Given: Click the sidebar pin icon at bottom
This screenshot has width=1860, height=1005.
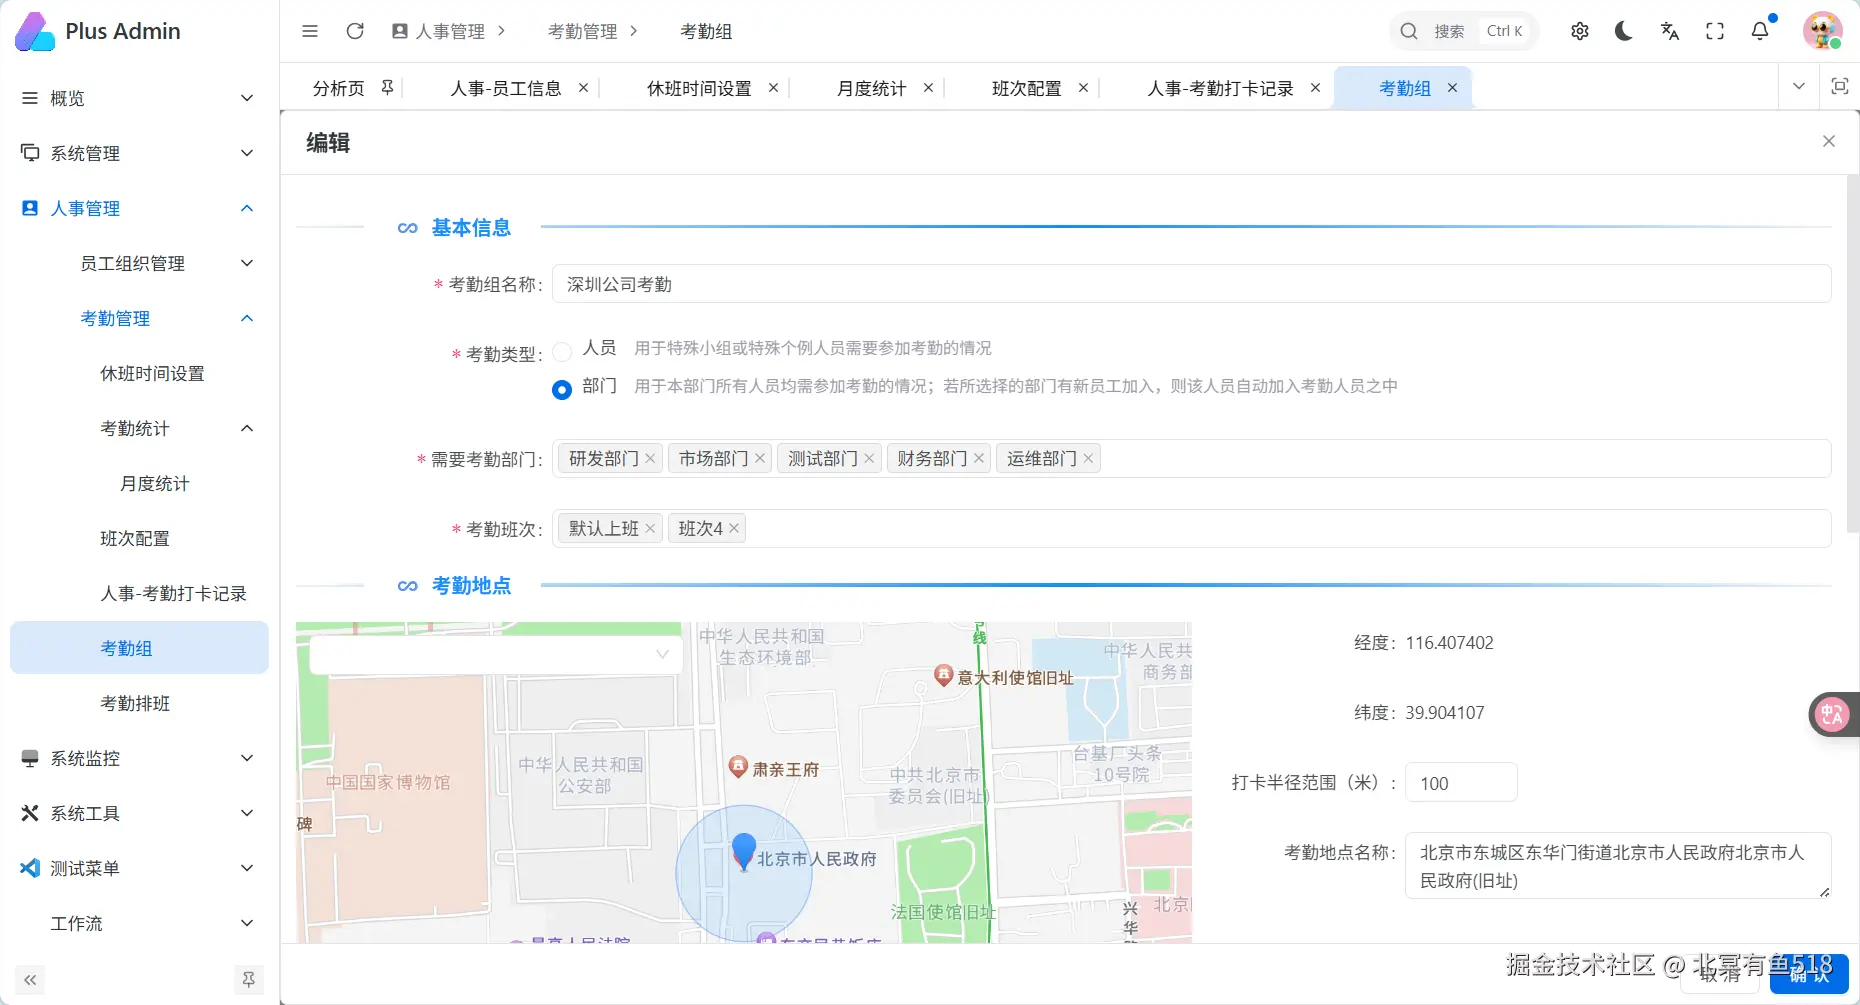Looking at the screenshot, I should point(249,980).
